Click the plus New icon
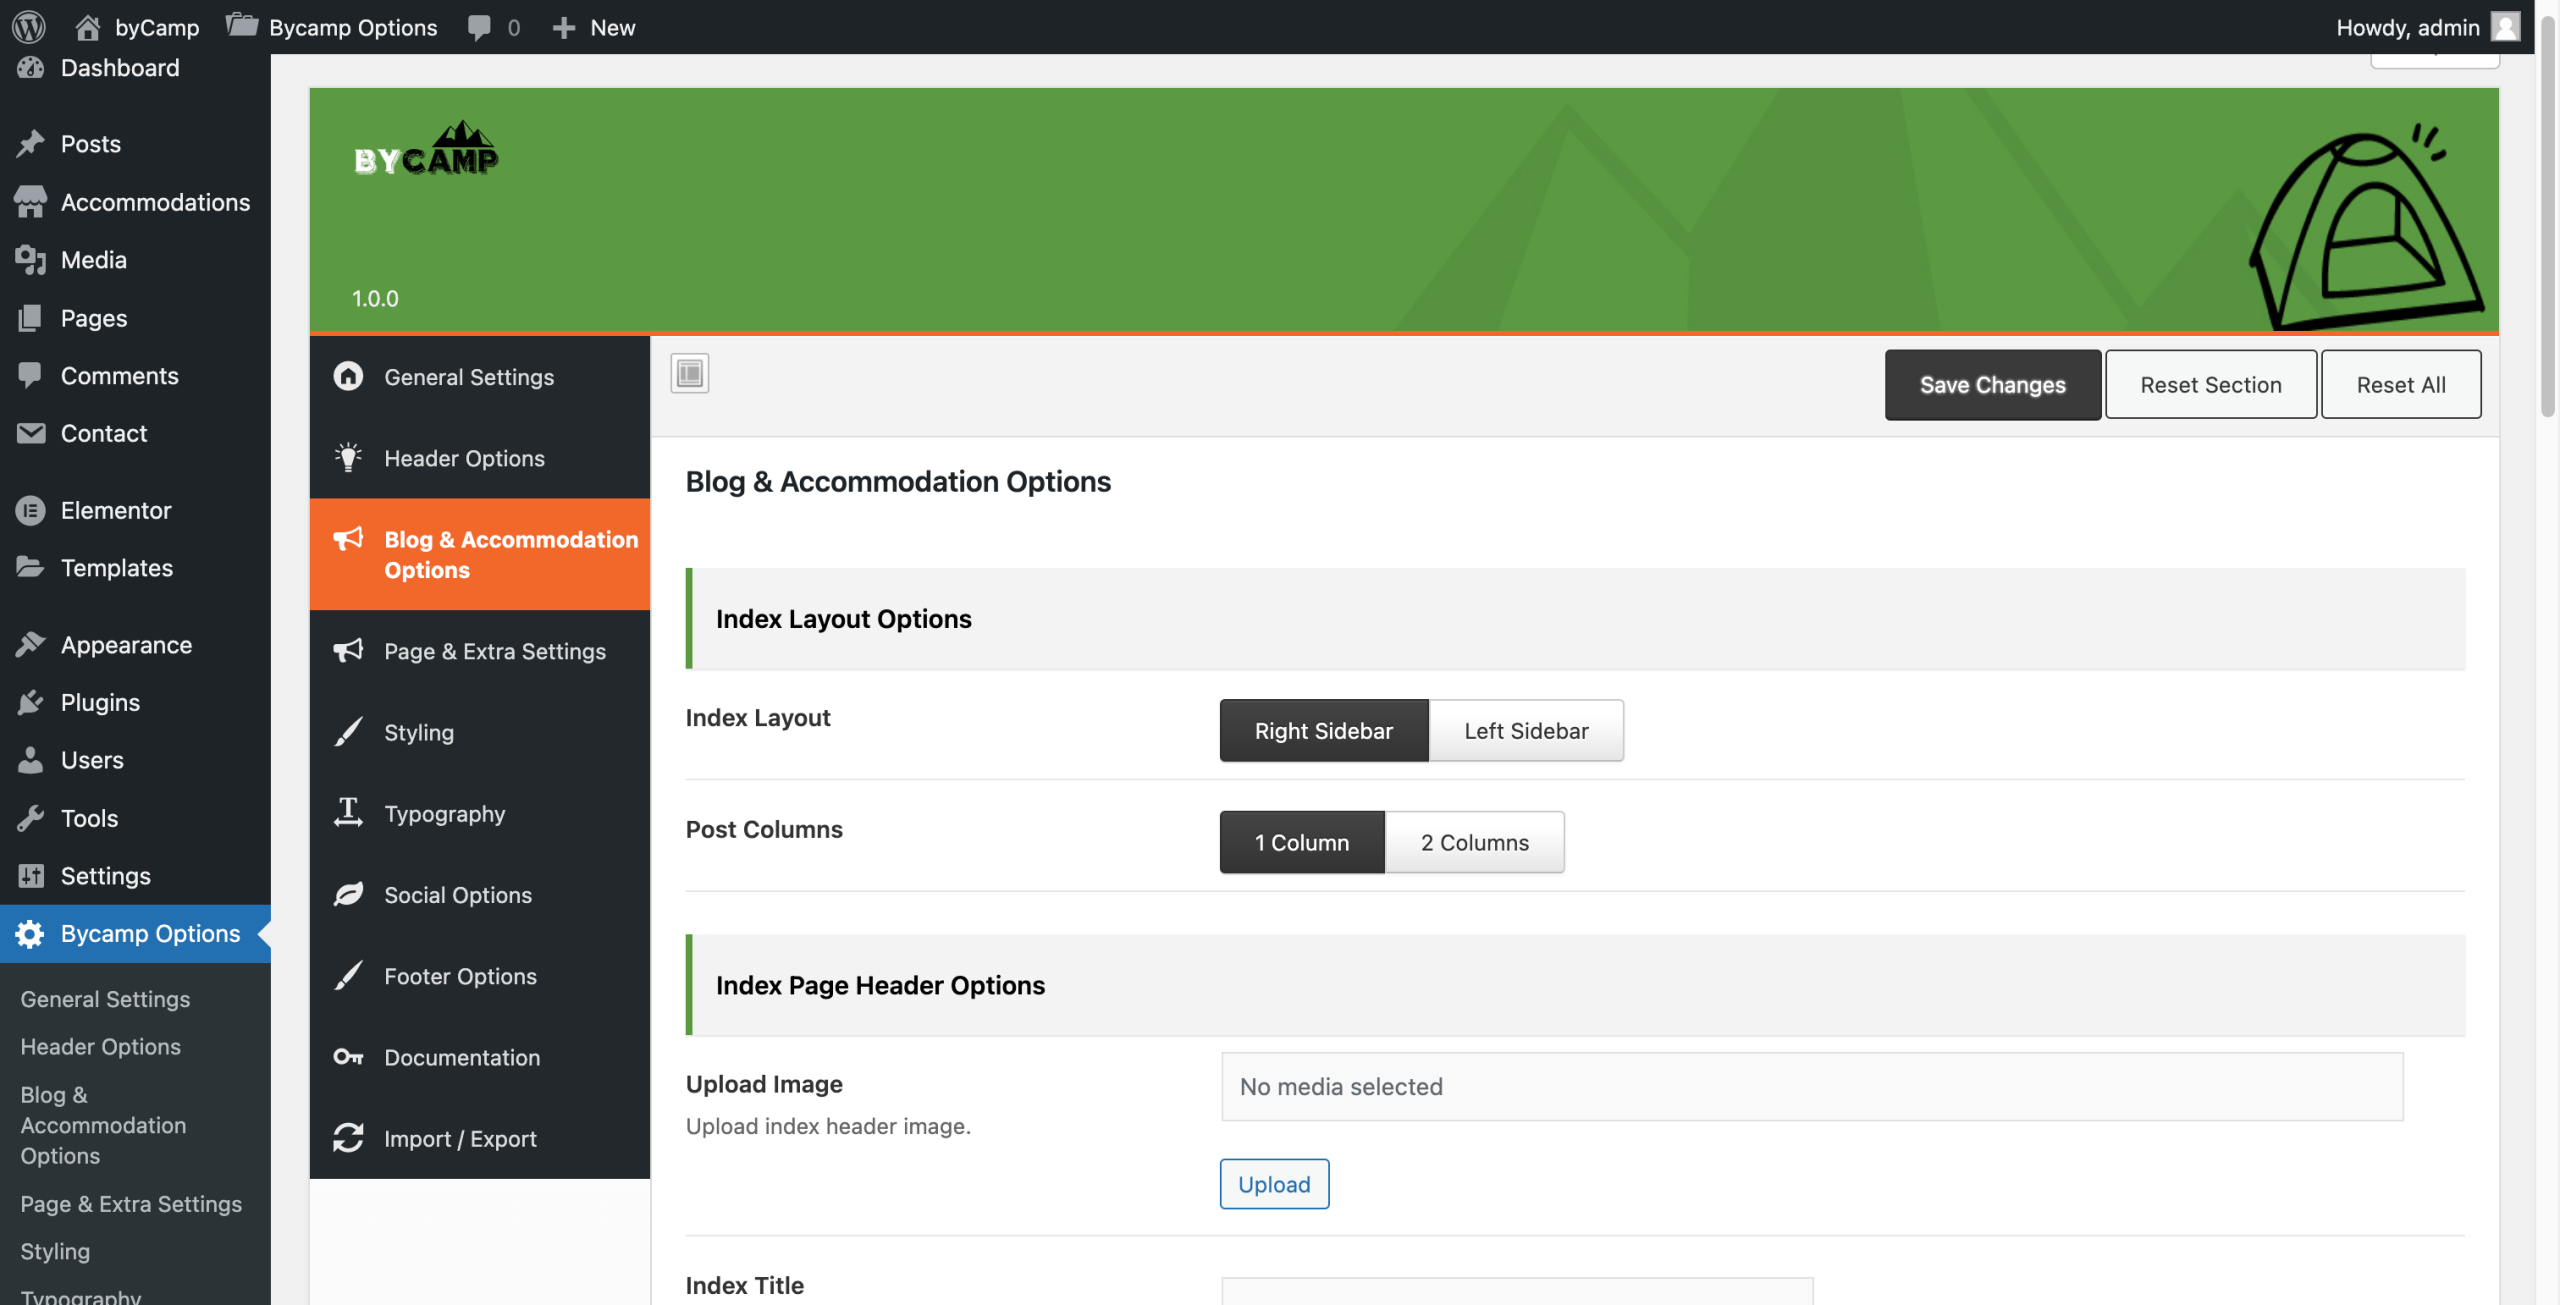 pyautogui.click(x=564, y=27)
